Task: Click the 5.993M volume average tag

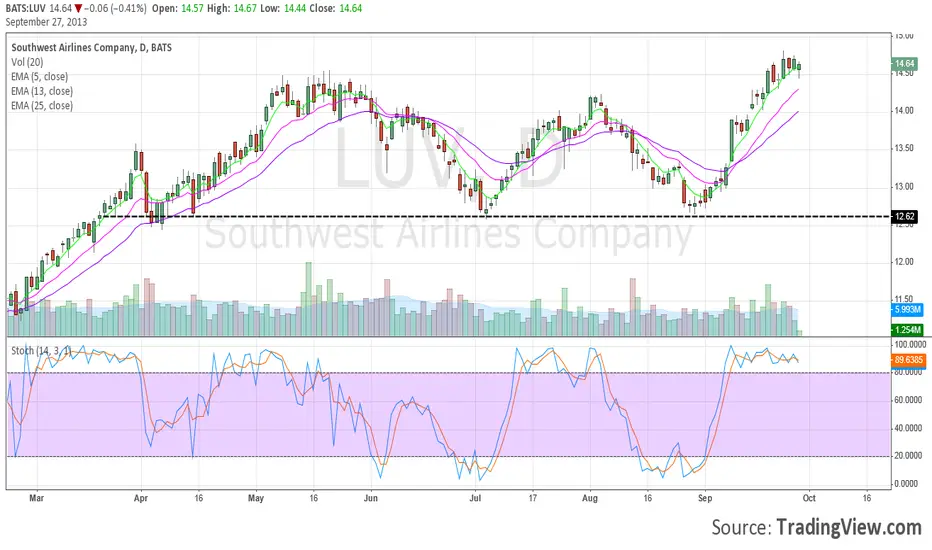Action: tap(908, 309)
